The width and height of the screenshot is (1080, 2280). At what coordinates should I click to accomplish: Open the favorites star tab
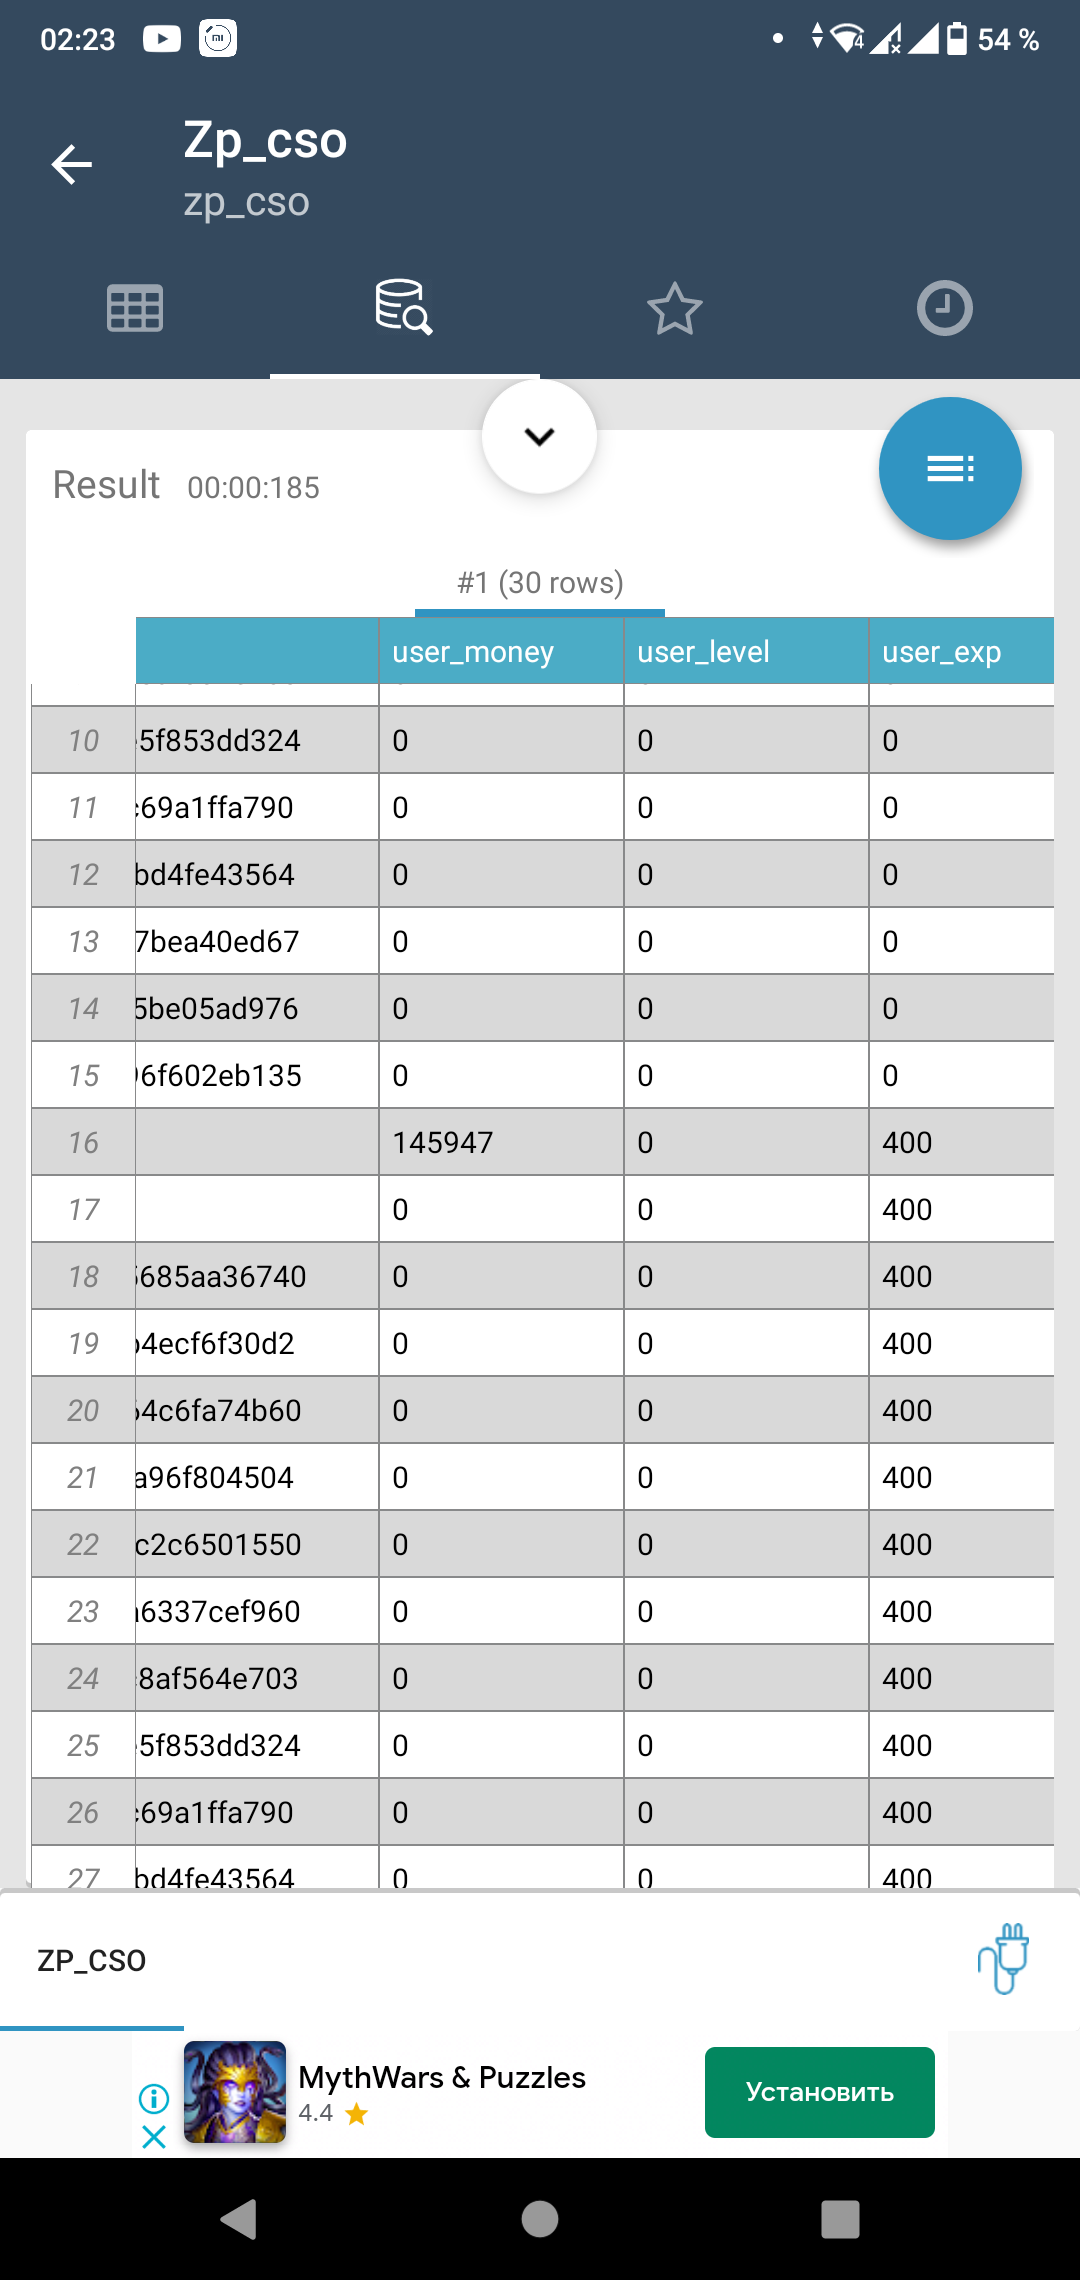point(675,308)
